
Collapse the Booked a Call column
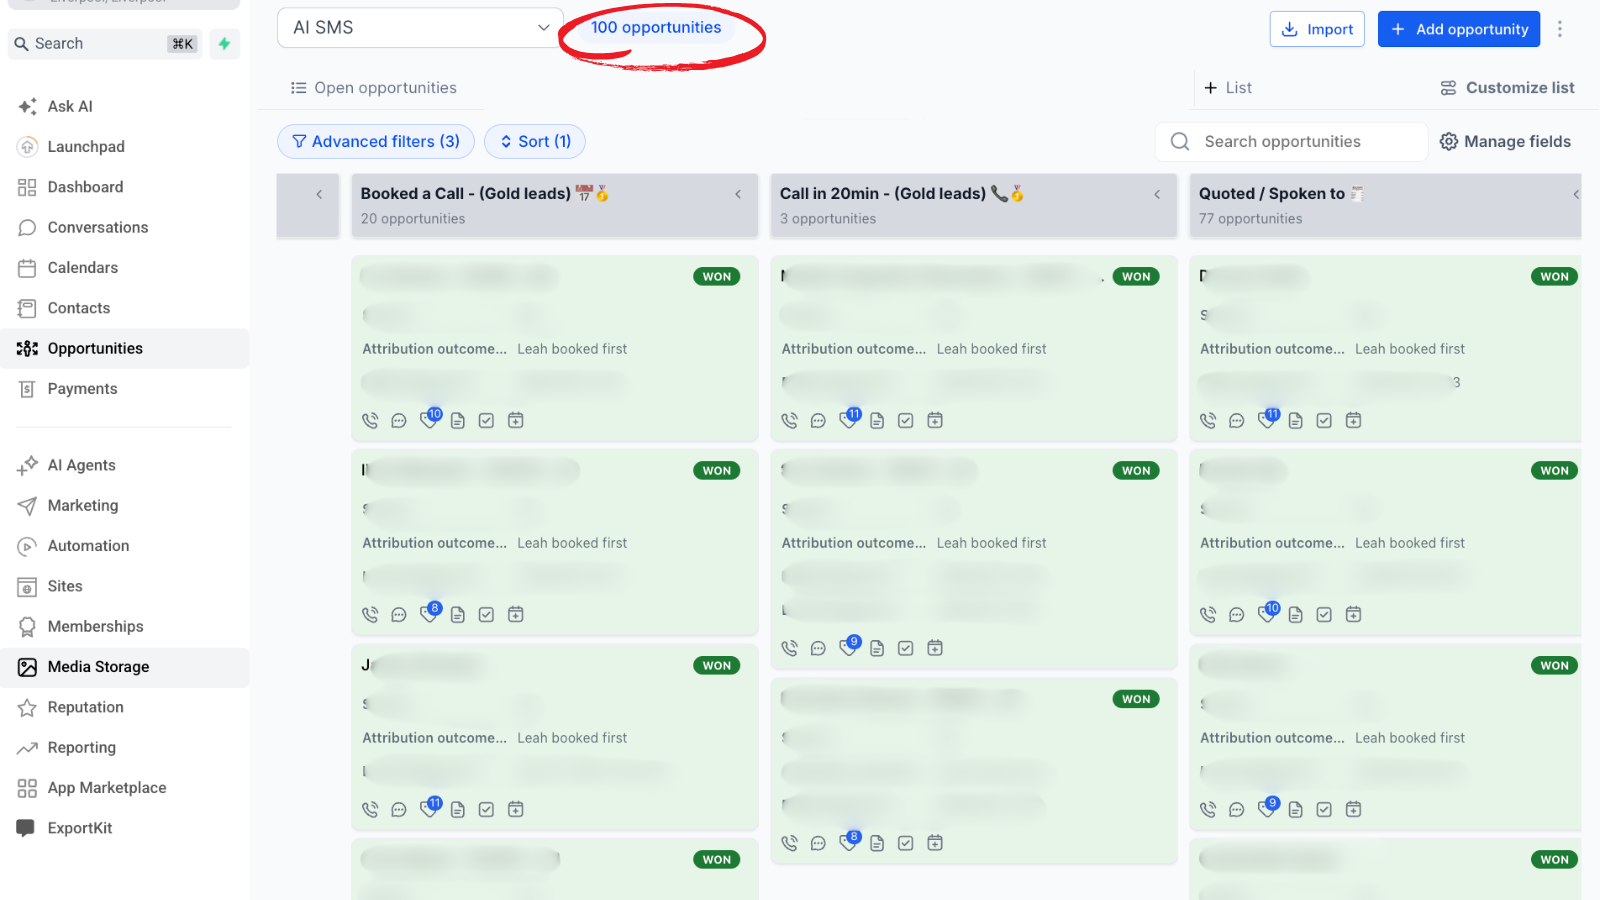(738, 194)
